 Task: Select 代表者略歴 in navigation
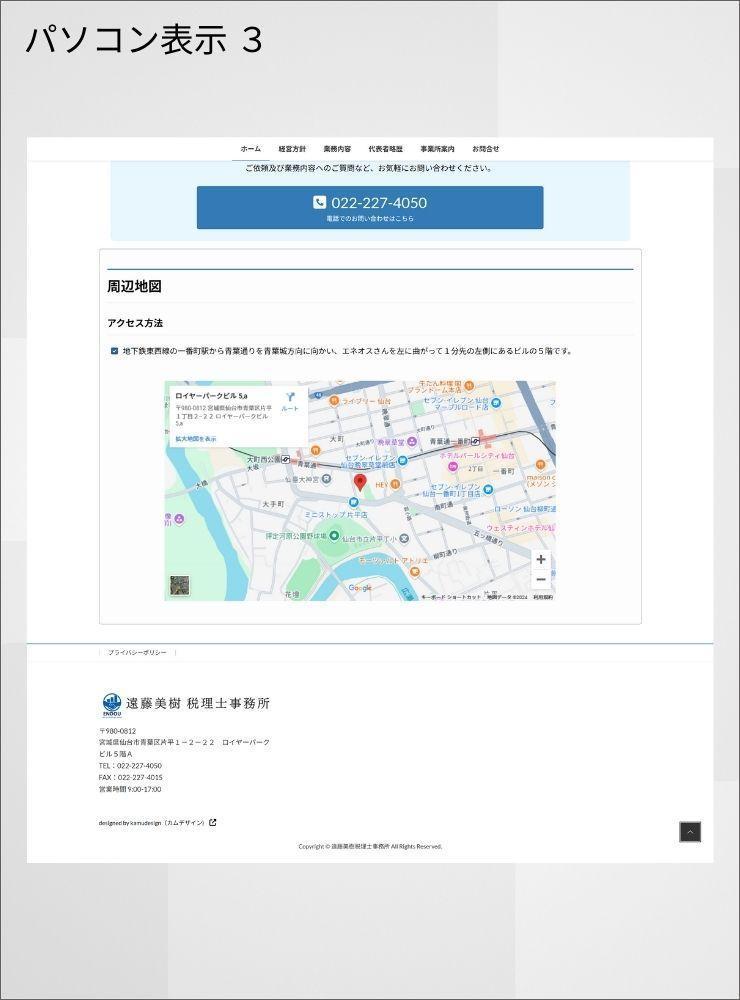[x=385, y=149]
